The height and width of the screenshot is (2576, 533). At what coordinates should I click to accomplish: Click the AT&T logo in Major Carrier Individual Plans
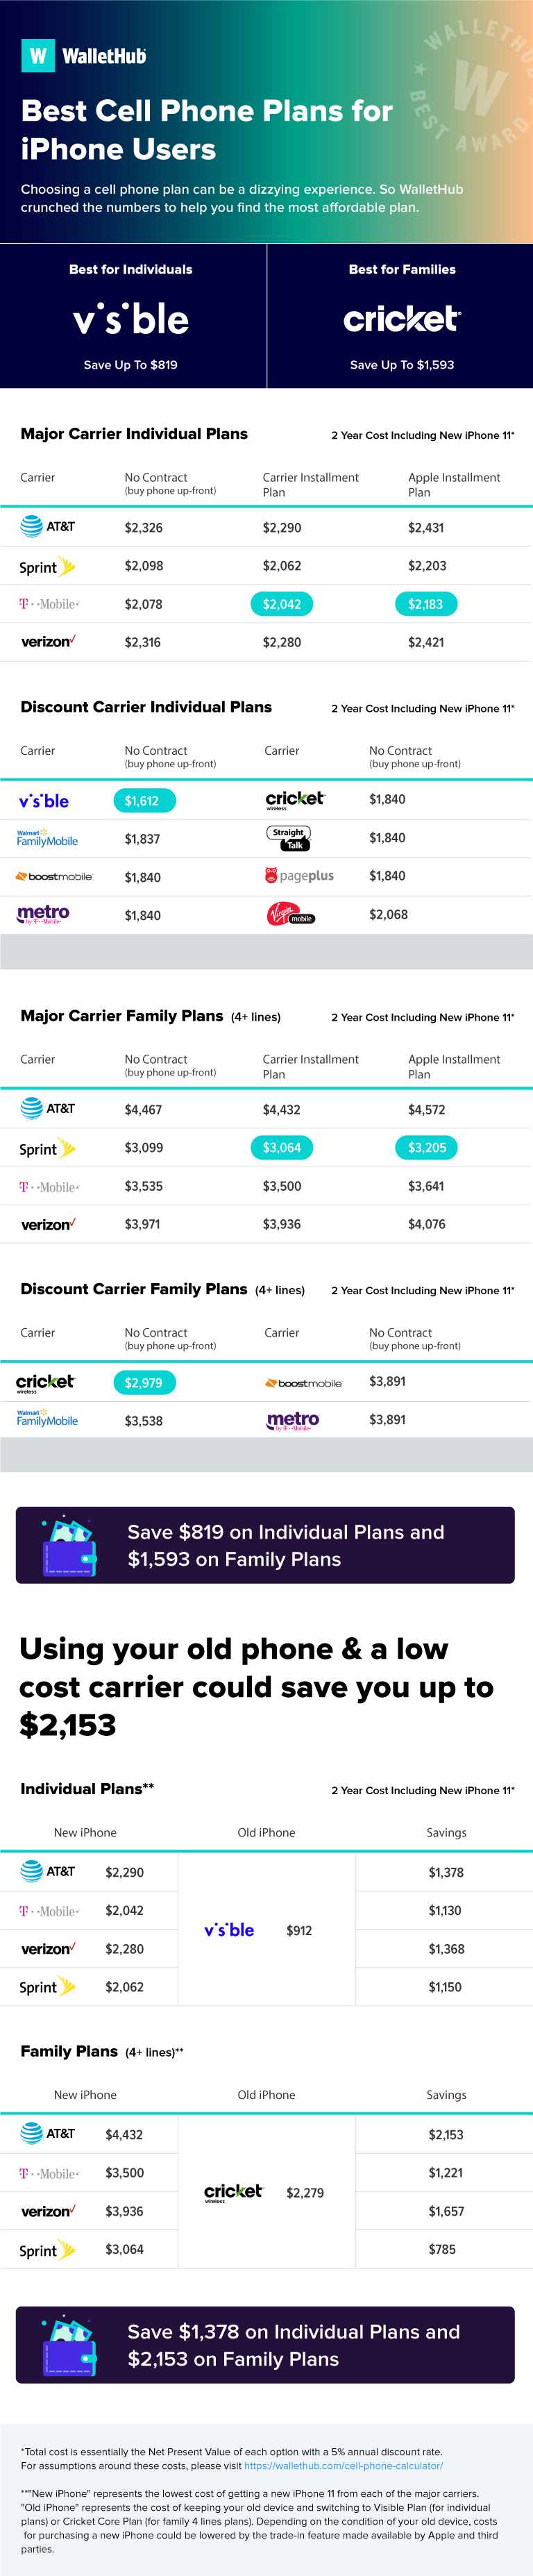[48, 526]
